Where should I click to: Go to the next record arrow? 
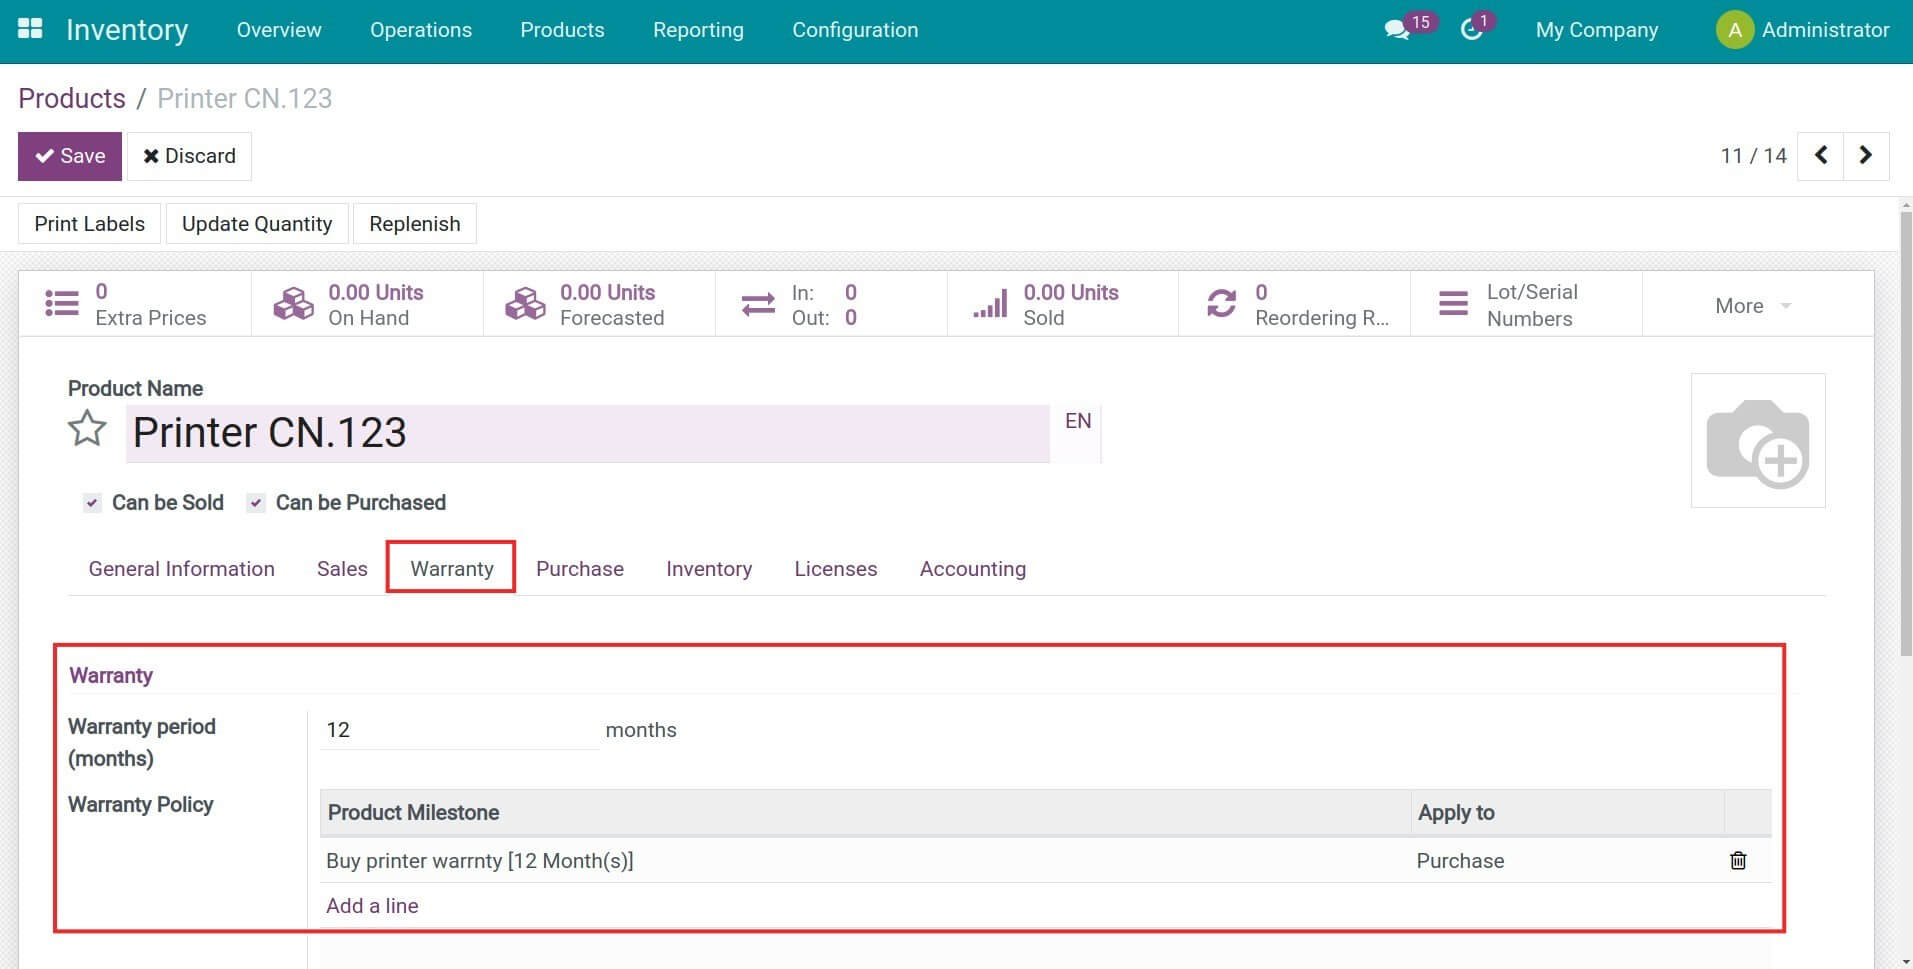click(x=1865, y=155)
